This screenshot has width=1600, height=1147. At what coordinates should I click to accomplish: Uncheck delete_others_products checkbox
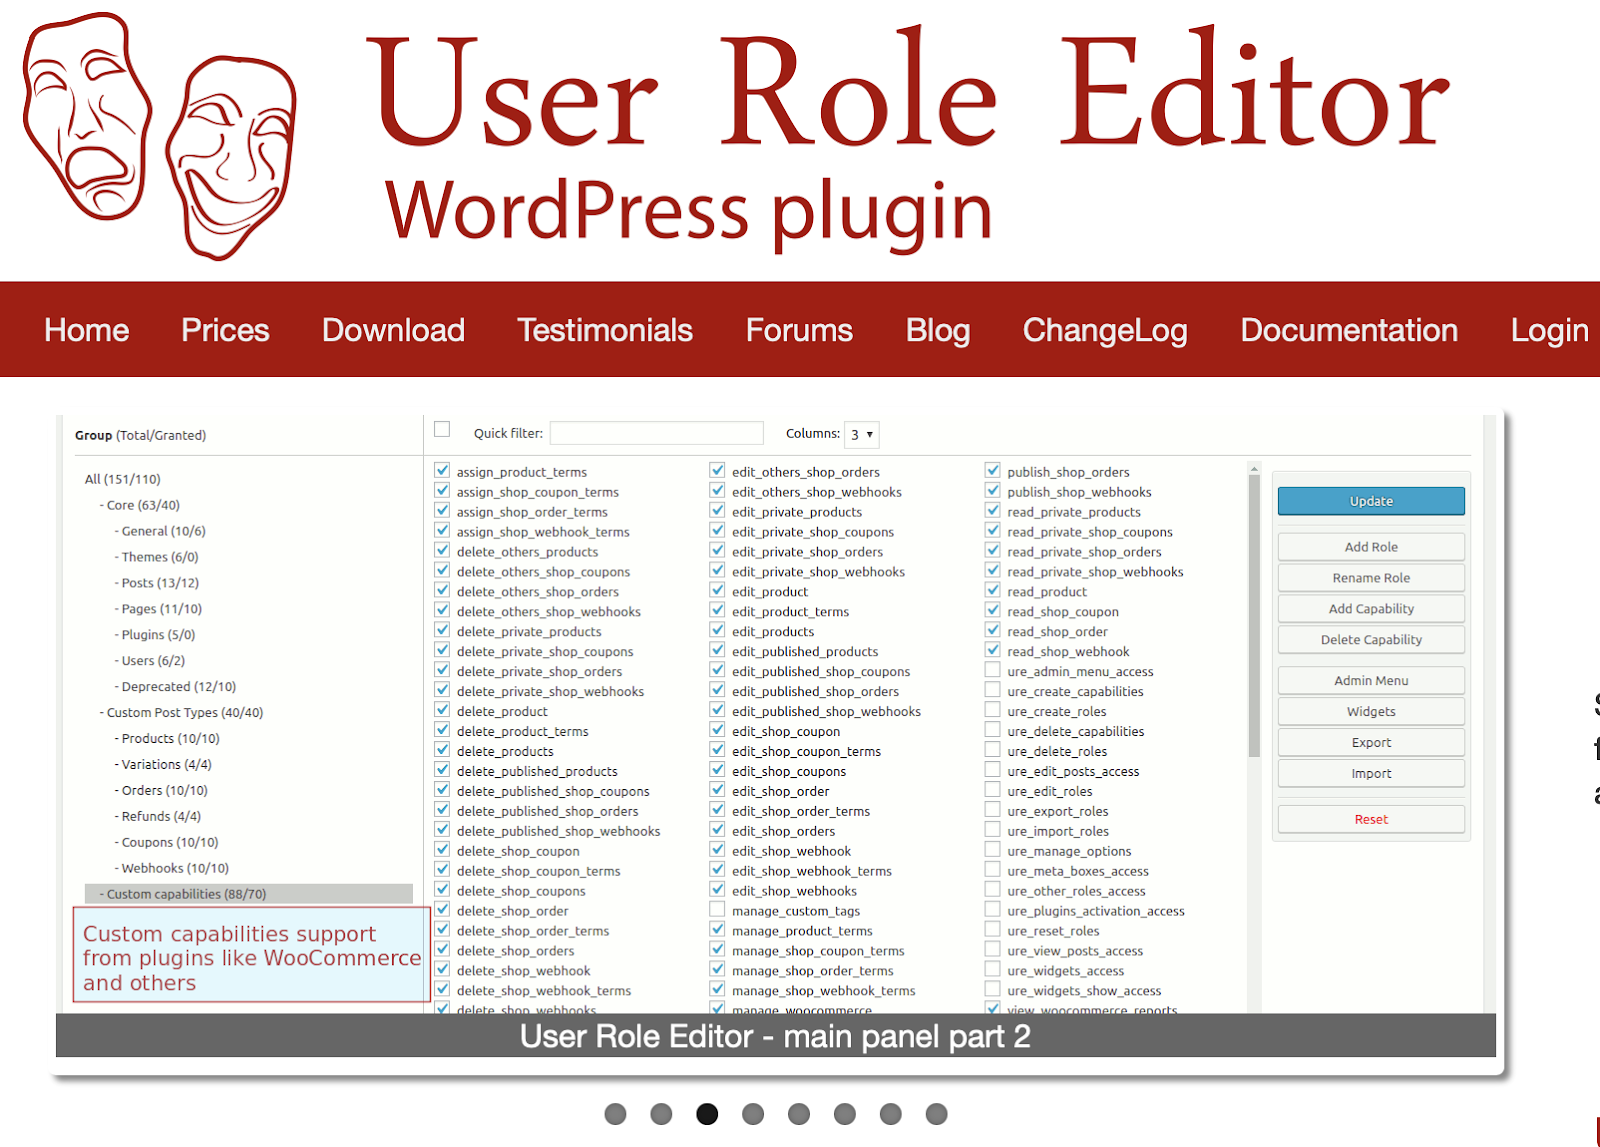442,550
